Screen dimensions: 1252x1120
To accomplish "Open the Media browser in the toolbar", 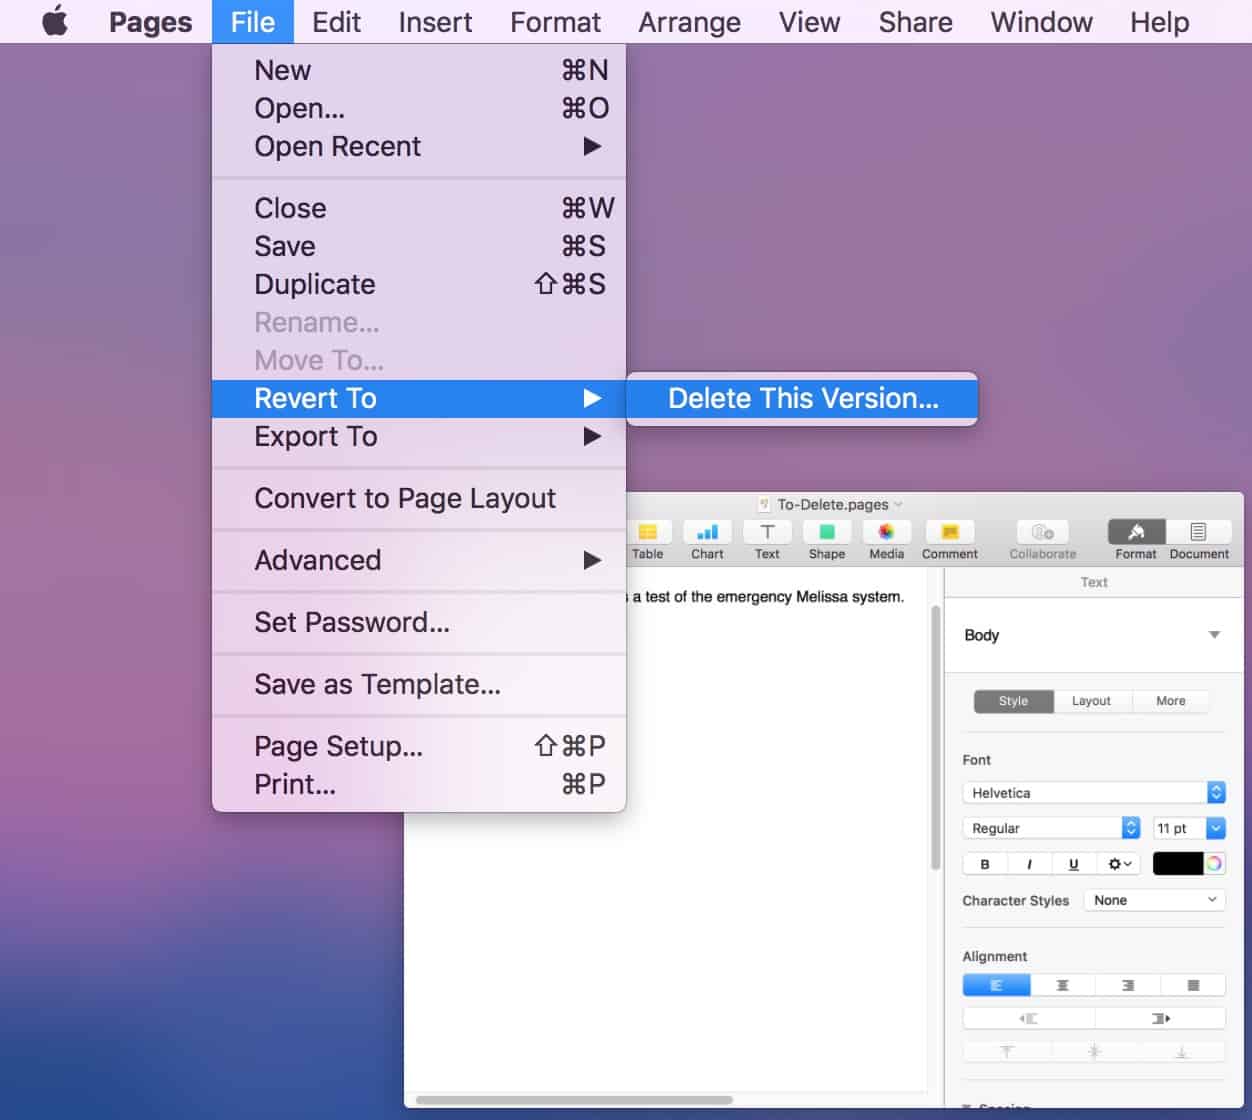I will coord(886,540).
